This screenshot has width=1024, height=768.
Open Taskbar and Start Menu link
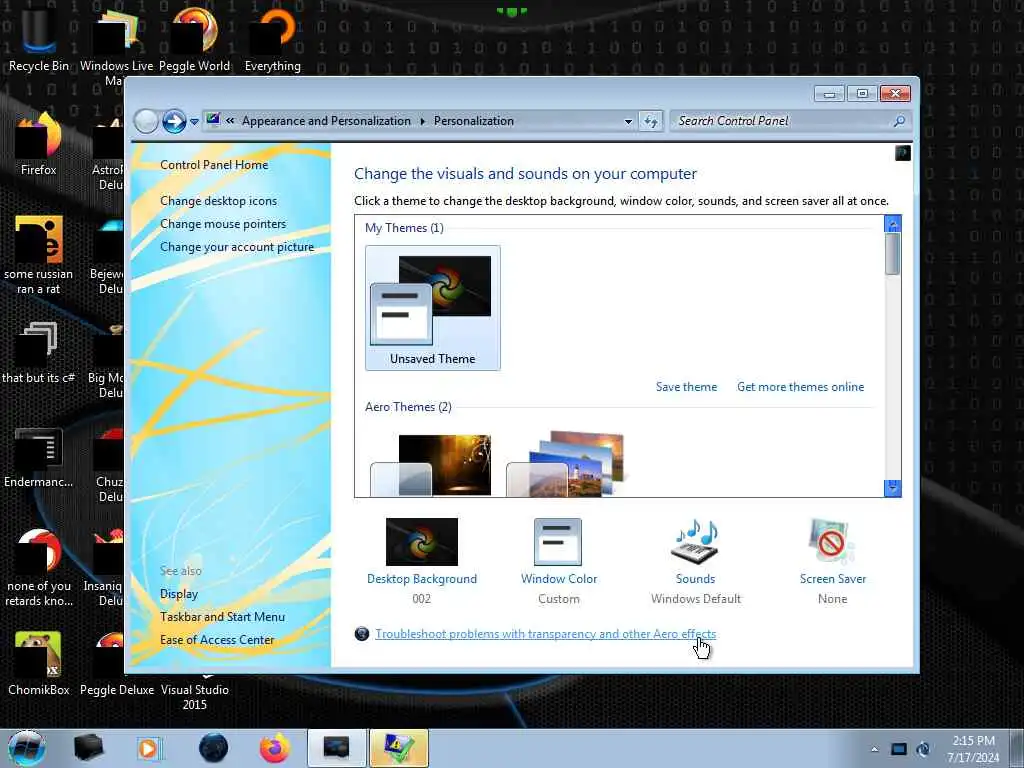pyautogui.click(x=222, y=616)
